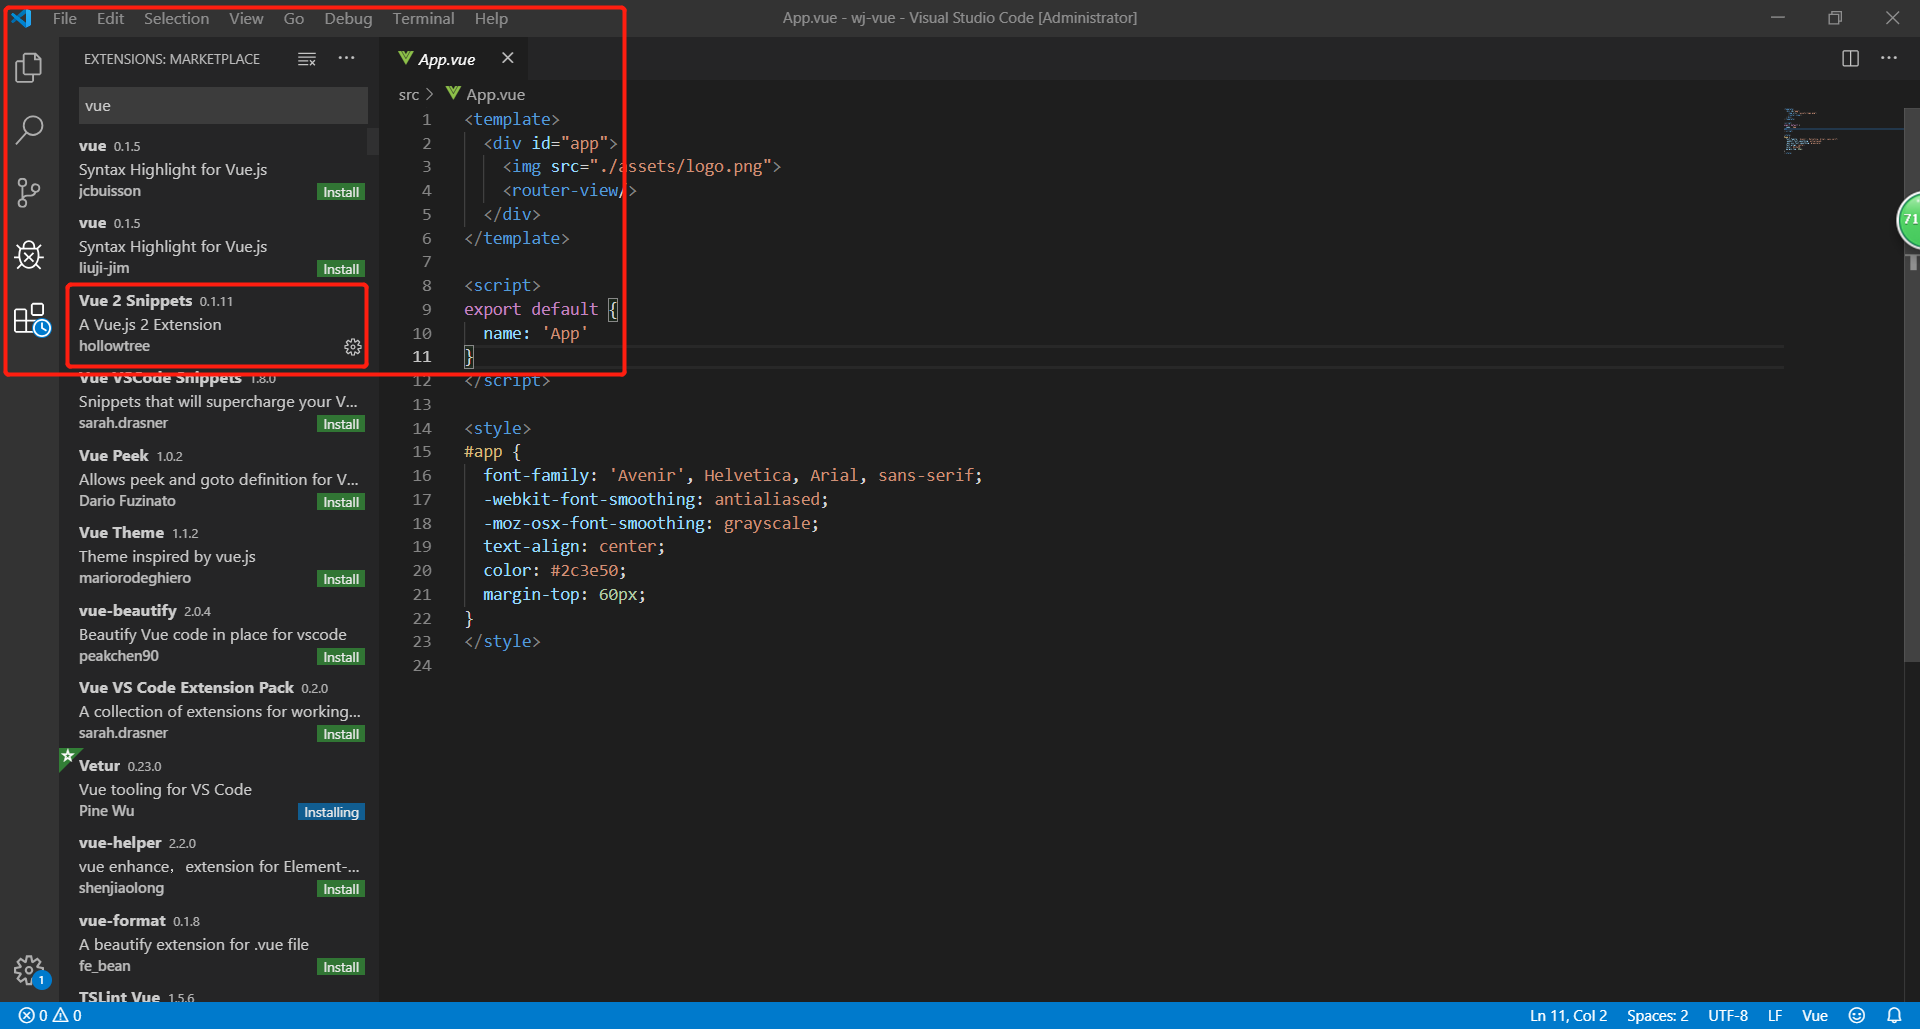Close the App.vue editor tab
This screenshot has height=1029, width=1920.
pos(508,58)
